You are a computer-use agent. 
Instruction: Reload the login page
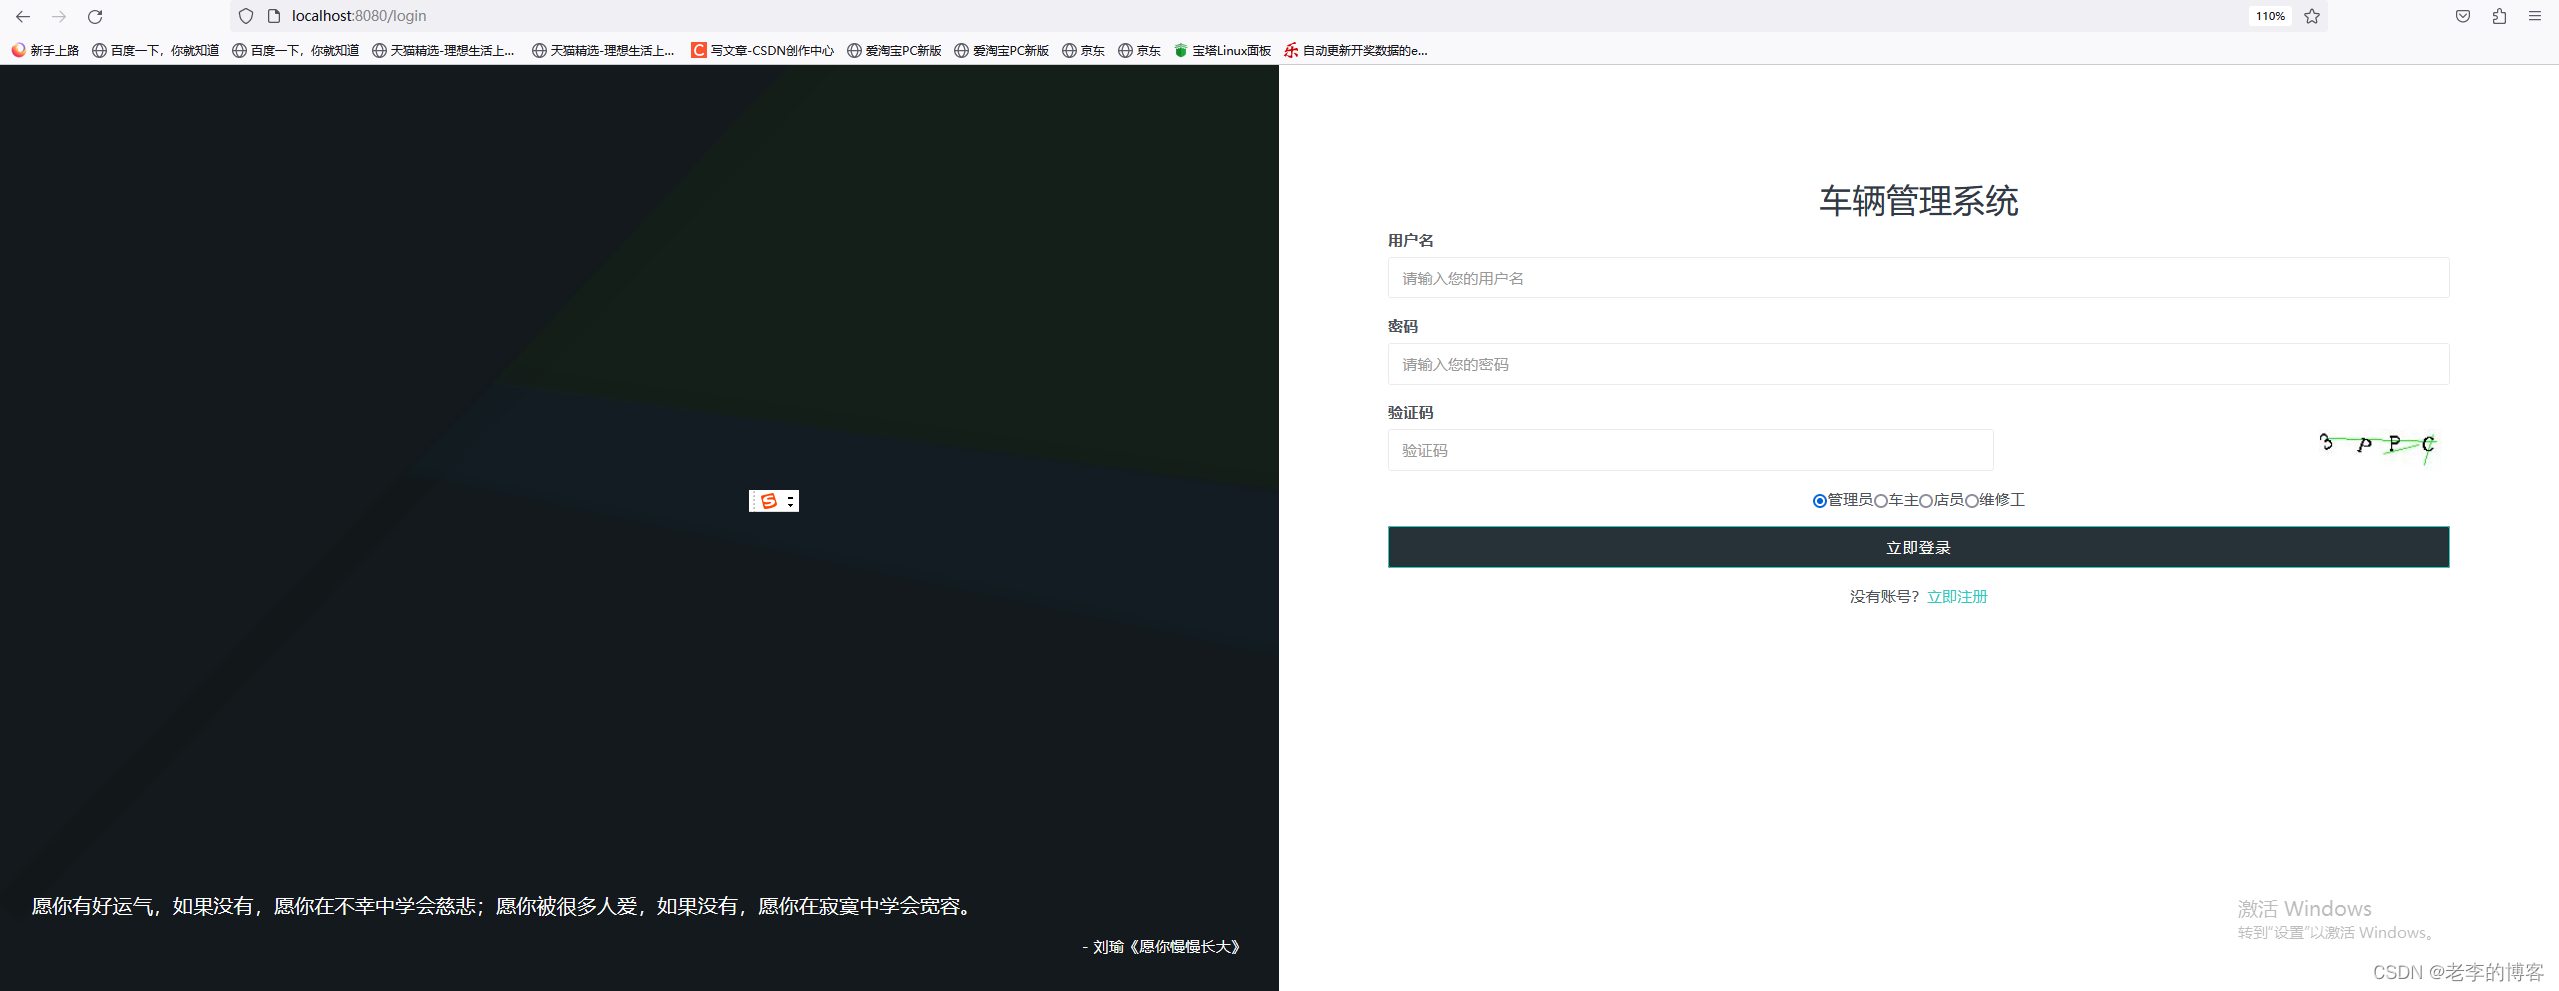click(94, 16)
